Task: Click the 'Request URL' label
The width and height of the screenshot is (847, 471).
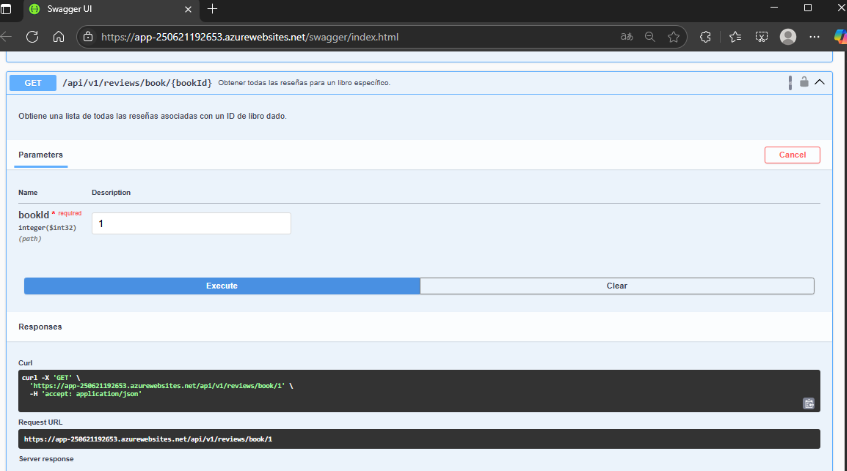Action: 41,422
